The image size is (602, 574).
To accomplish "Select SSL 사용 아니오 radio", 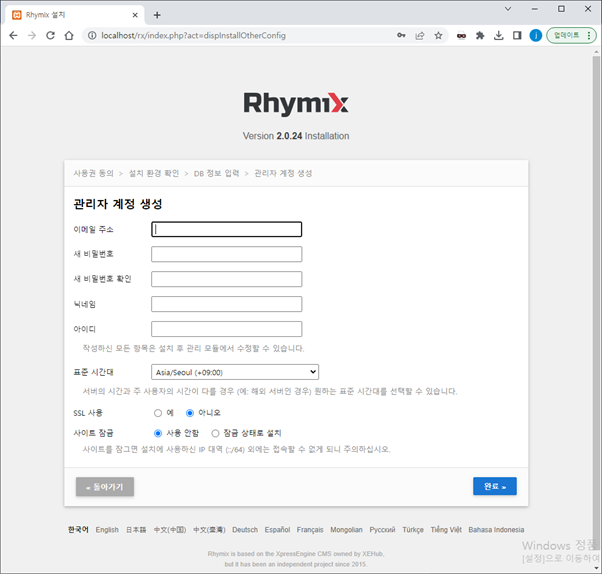I will pos(190,413).
